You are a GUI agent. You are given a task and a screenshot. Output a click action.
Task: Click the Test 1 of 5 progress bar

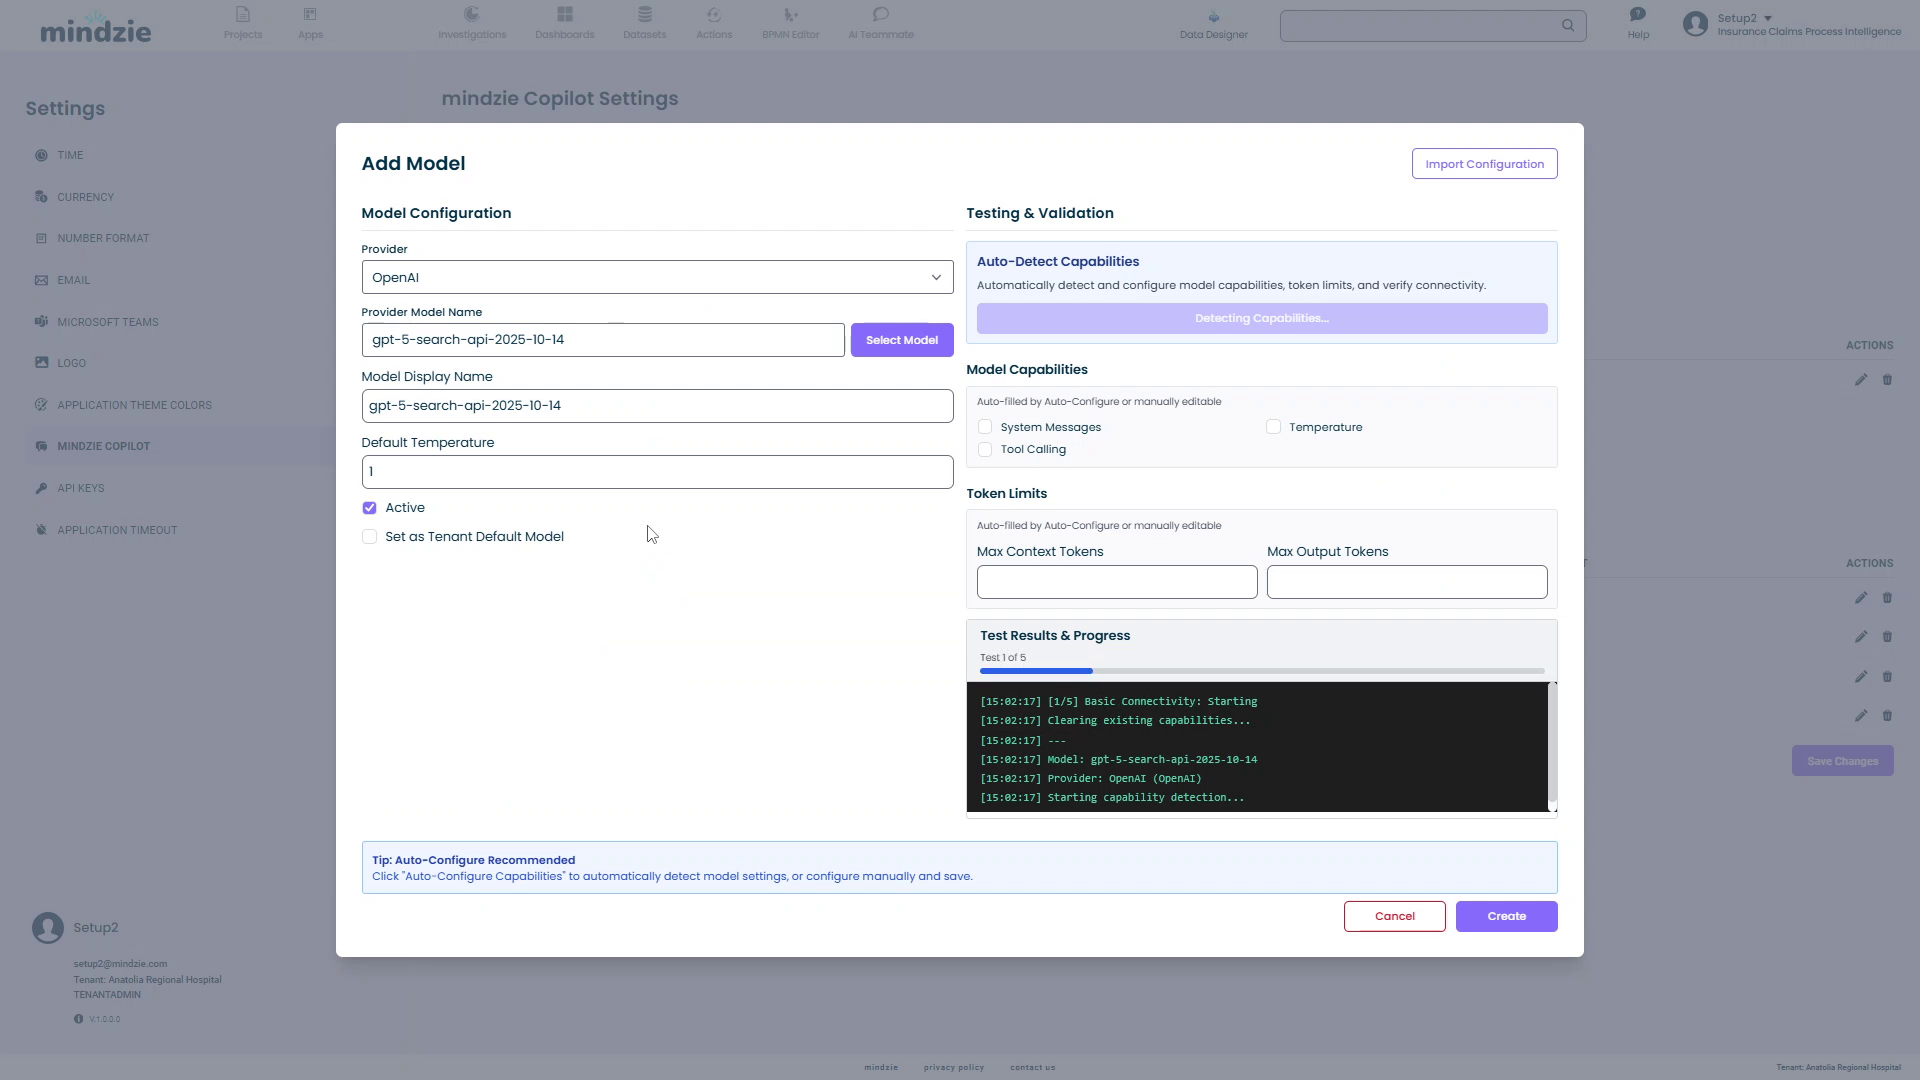1262,671
